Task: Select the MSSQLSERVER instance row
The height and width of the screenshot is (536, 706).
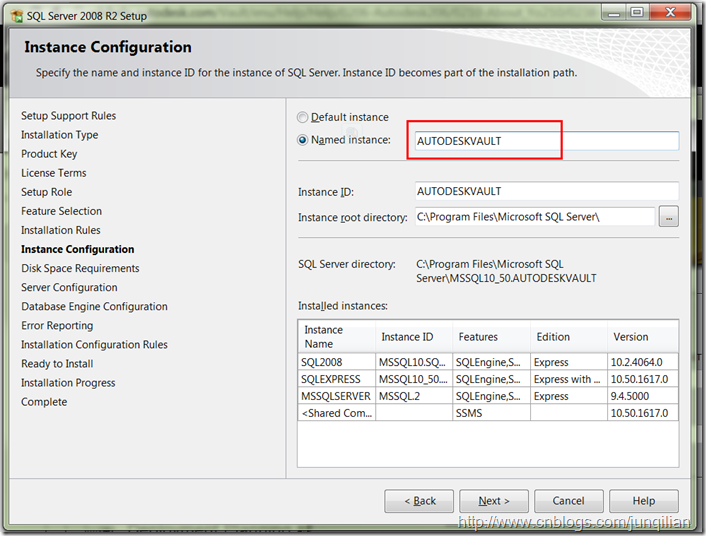Action: point(488,396)
